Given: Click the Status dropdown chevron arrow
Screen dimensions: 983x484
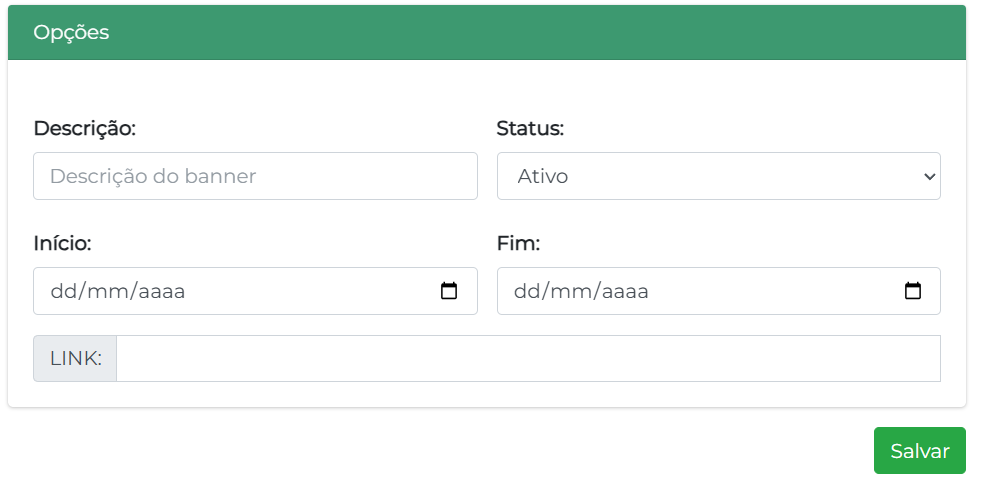Looking at the screenshot, I should coord(929,176).
